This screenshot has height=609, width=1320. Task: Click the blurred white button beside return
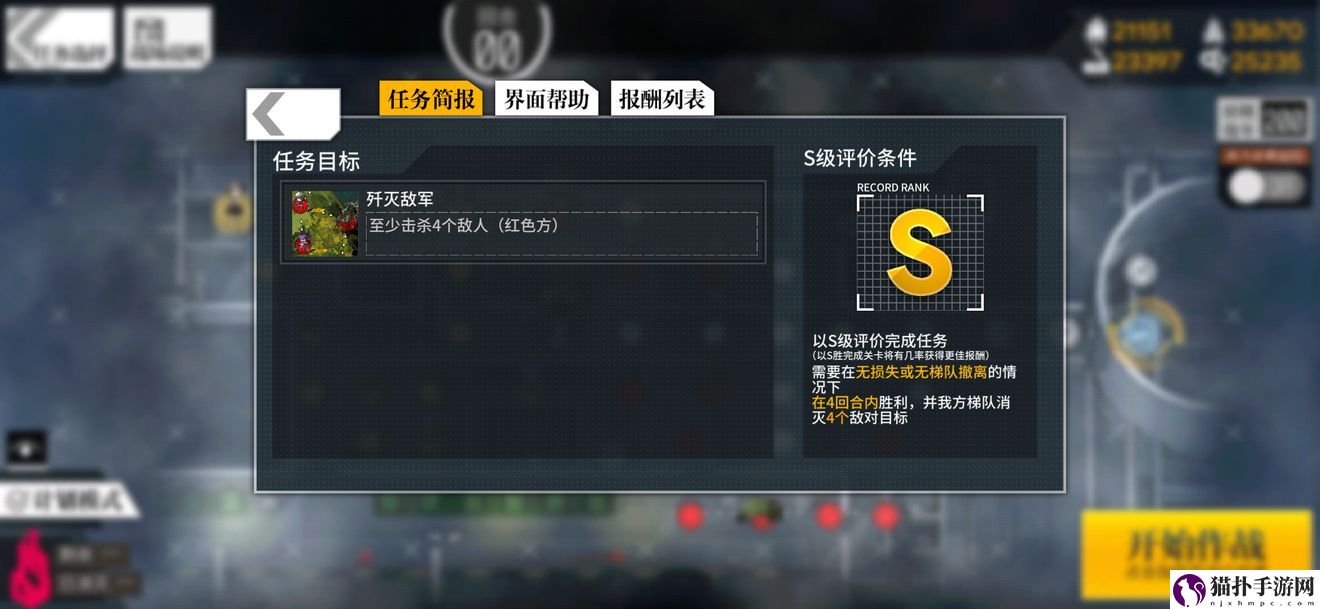pos(167,40)
